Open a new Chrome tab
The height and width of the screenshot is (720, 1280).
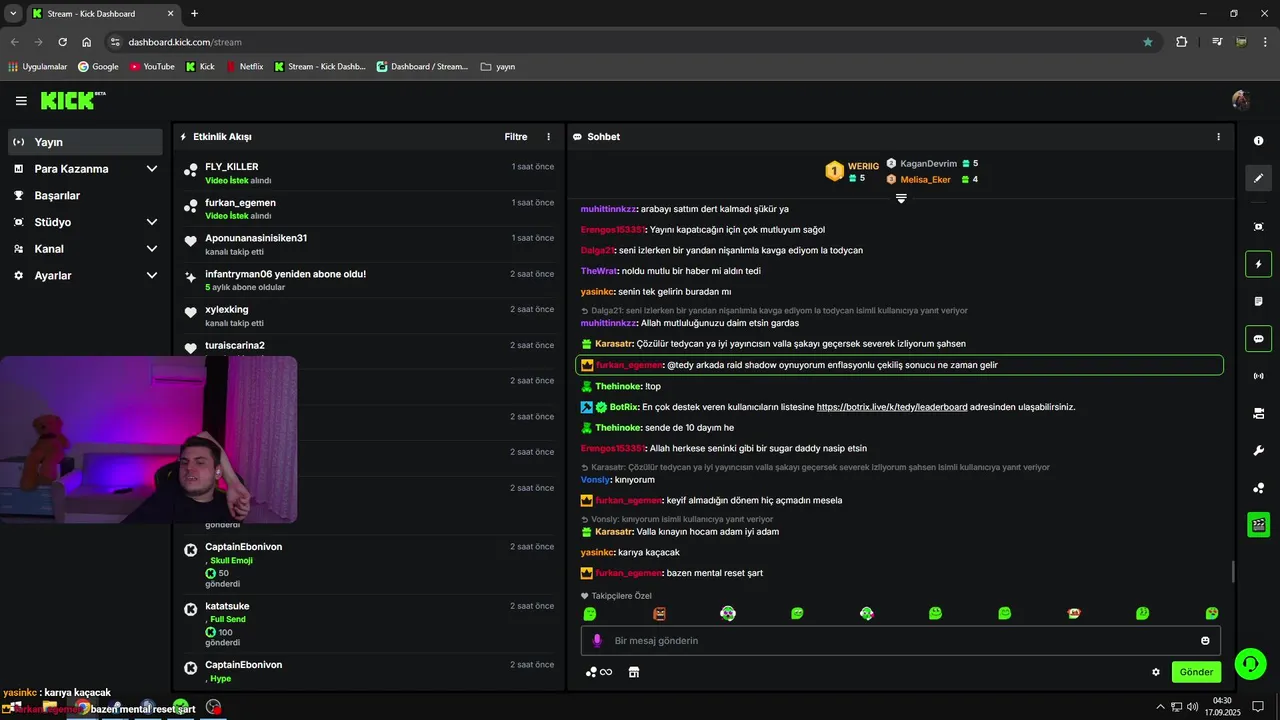tap(194, 14)
